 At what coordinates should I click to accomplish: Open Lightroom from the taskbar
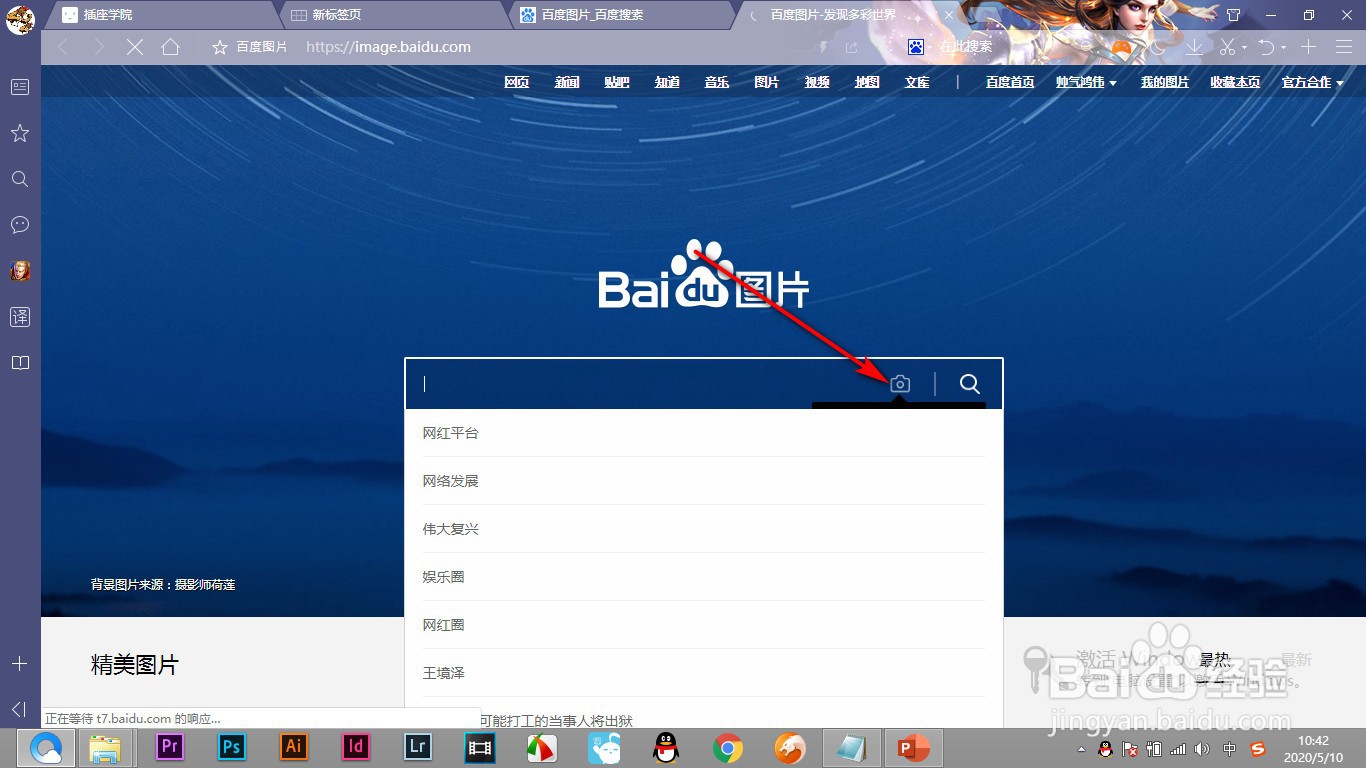pyautogui.click(x=417, y=747)
